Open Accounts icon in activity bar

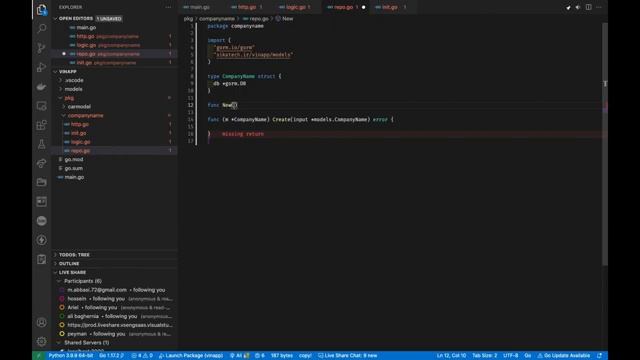point(41,322)
